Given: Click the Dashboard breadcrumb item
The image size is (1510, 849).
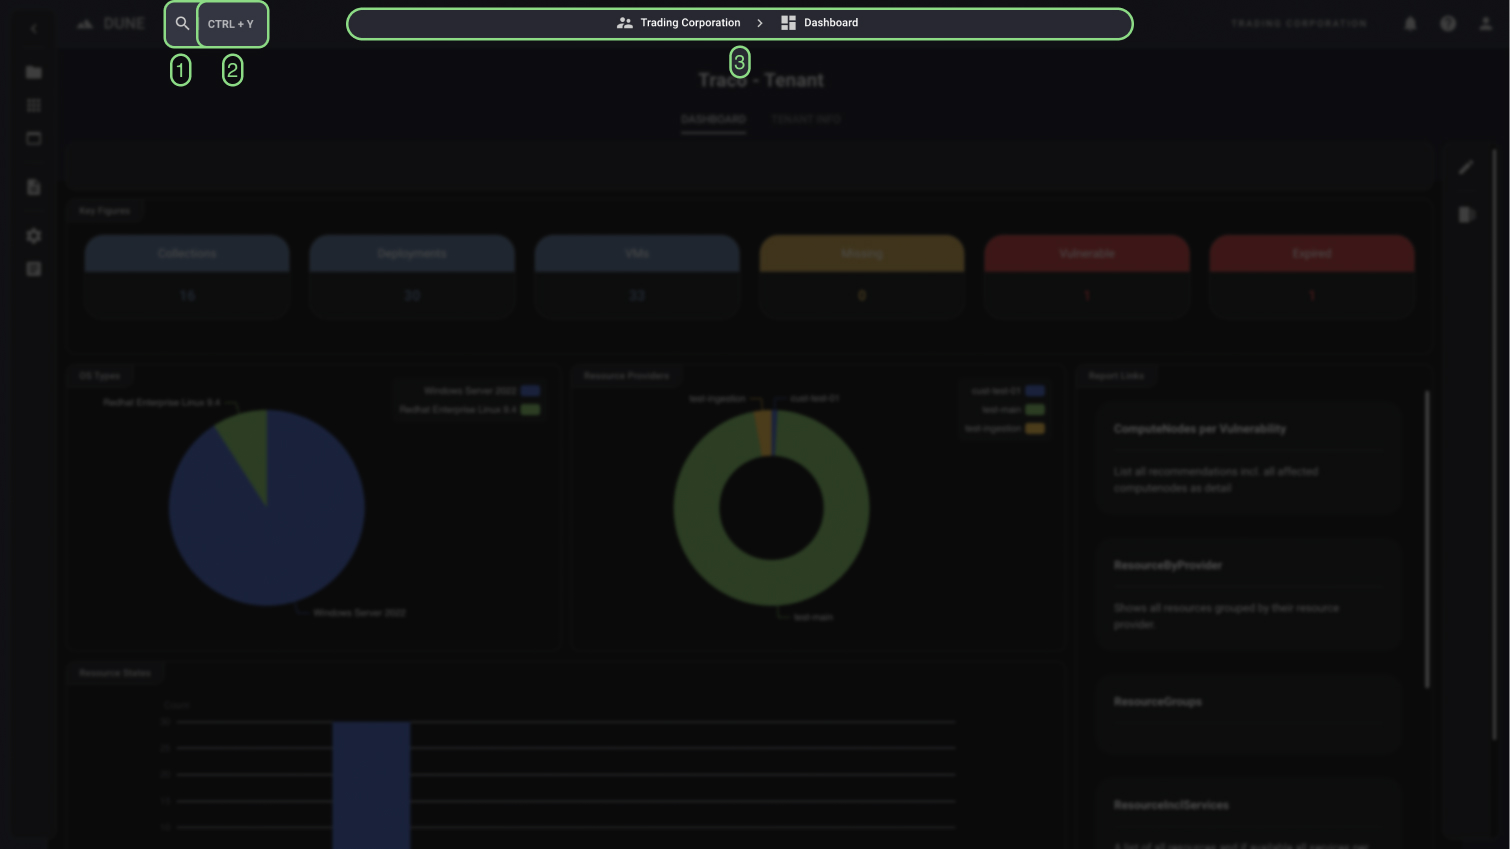Looking at the screenshot, I should pyautogui.click(x=819, y=23).
